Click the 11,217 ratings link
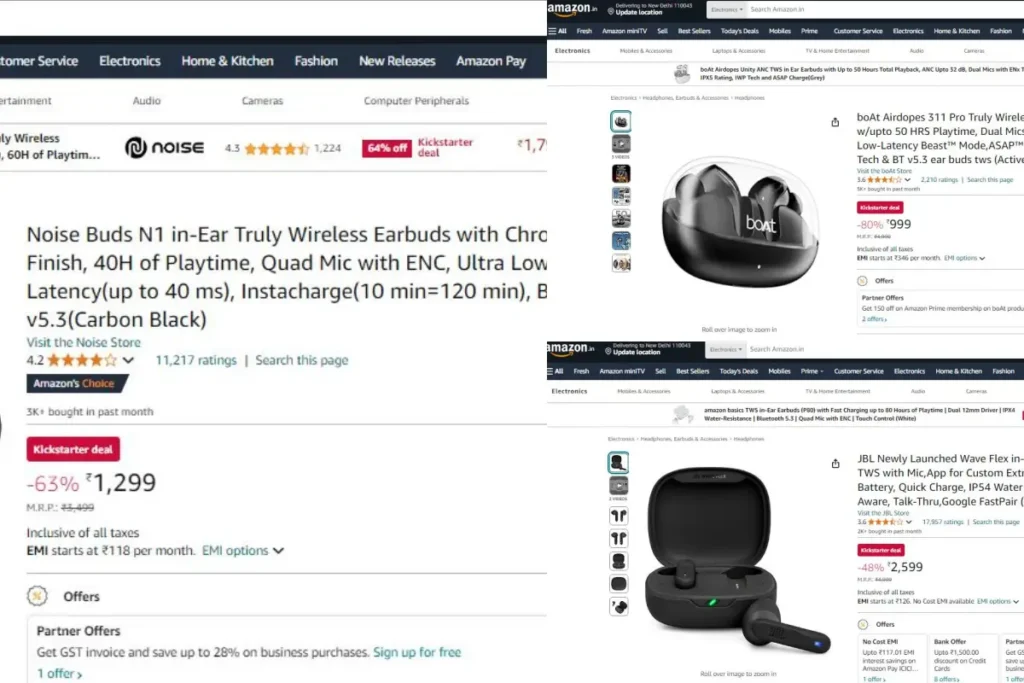 point(196,360)
